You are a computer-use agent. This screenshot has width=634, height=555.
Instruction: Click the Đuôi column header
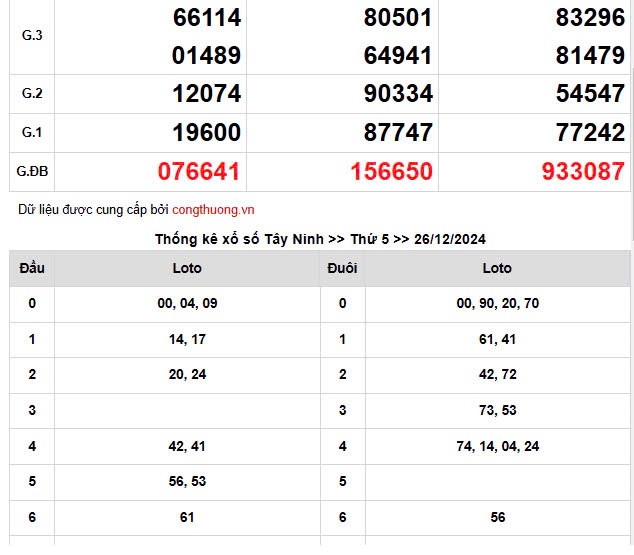(x=342, y=268)
